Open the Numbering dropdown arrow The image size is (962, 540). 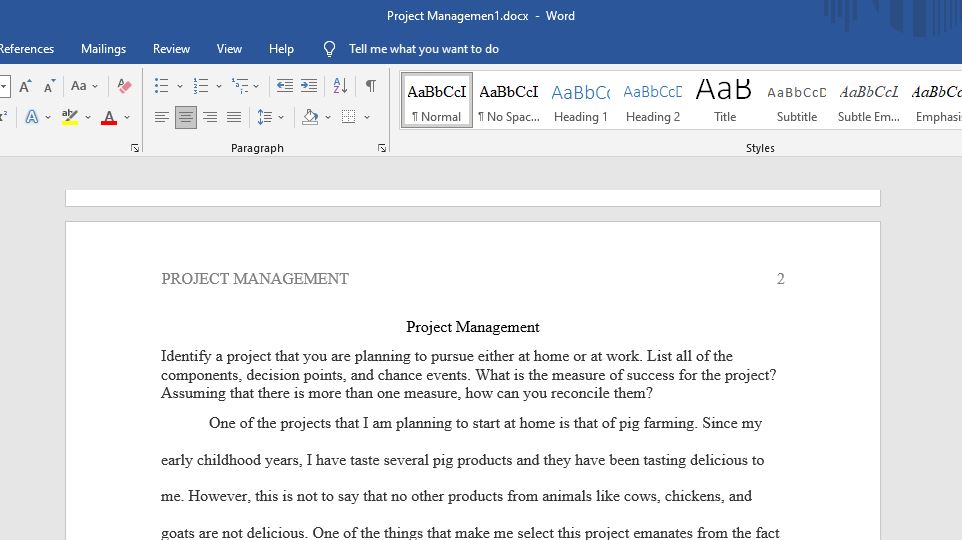click(218, 87)
